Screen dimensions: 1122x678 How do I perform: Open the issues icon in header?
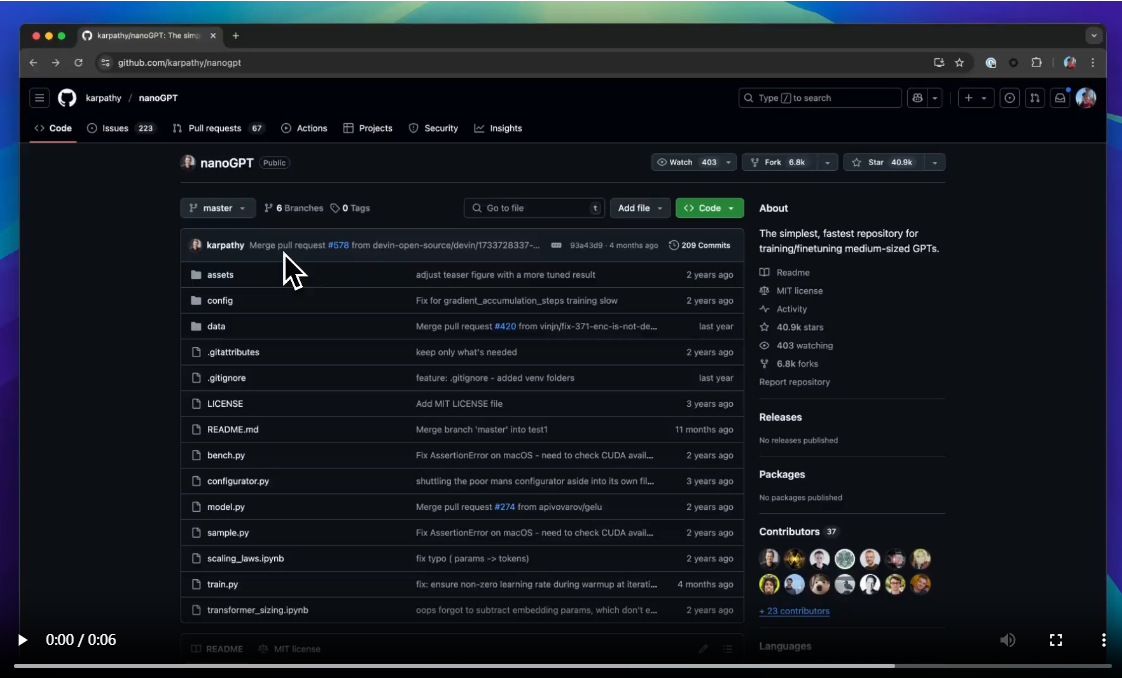coord(1010,98)
